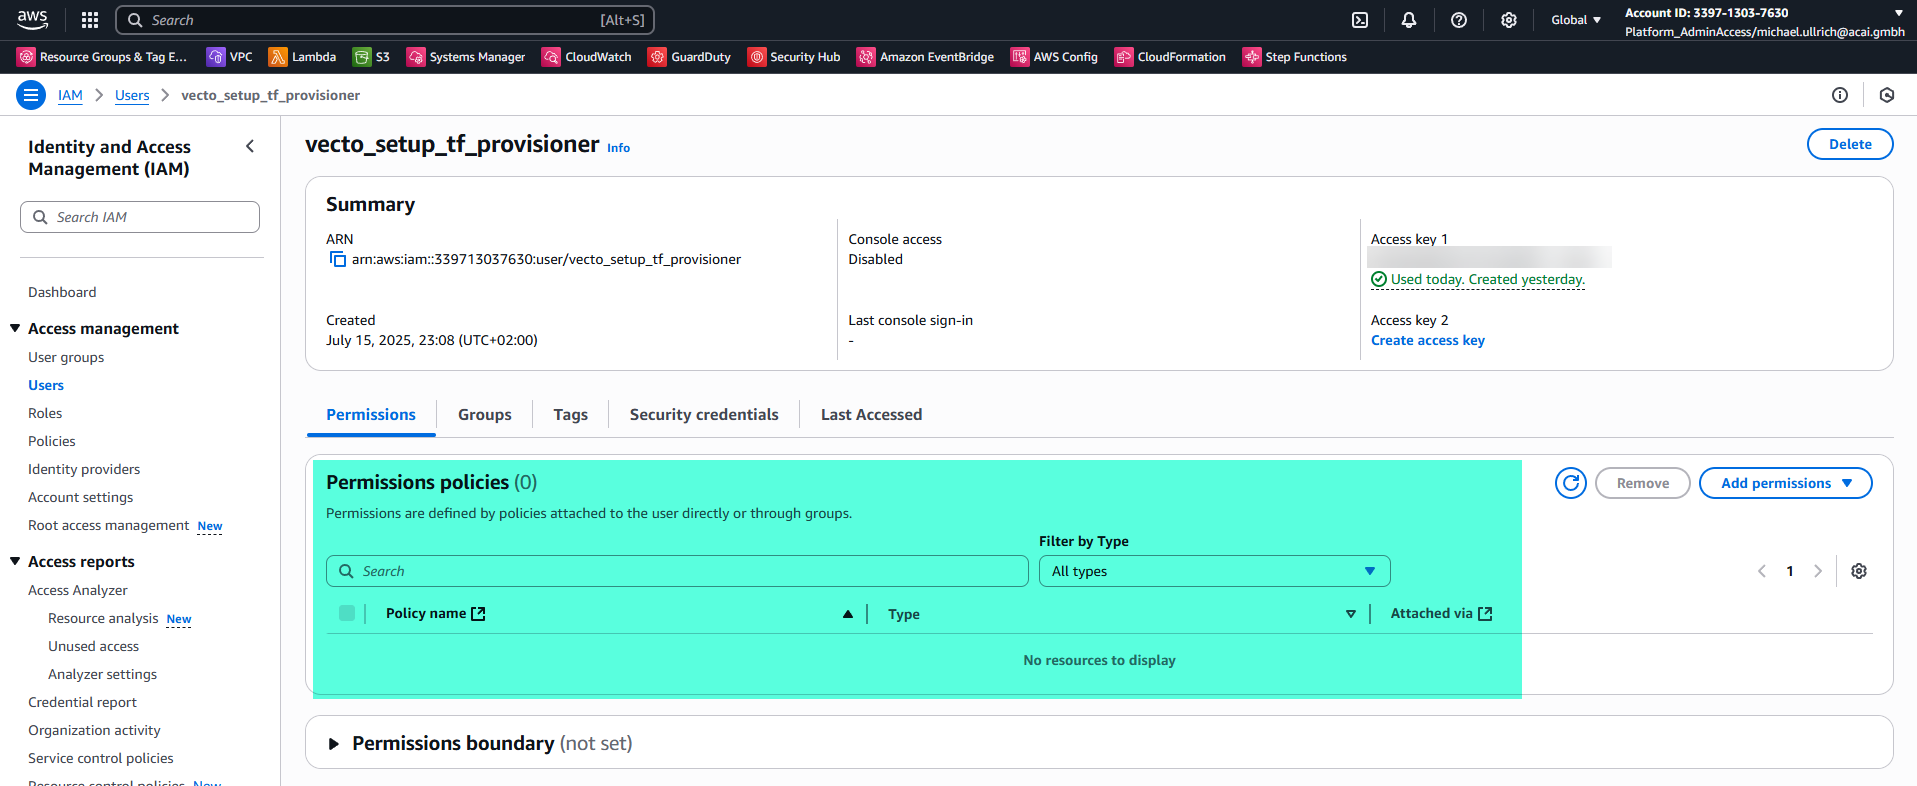Screen dimensions: 1917x786
Task: Open Dashboard in the side navigation
Action: pos(62,292)
